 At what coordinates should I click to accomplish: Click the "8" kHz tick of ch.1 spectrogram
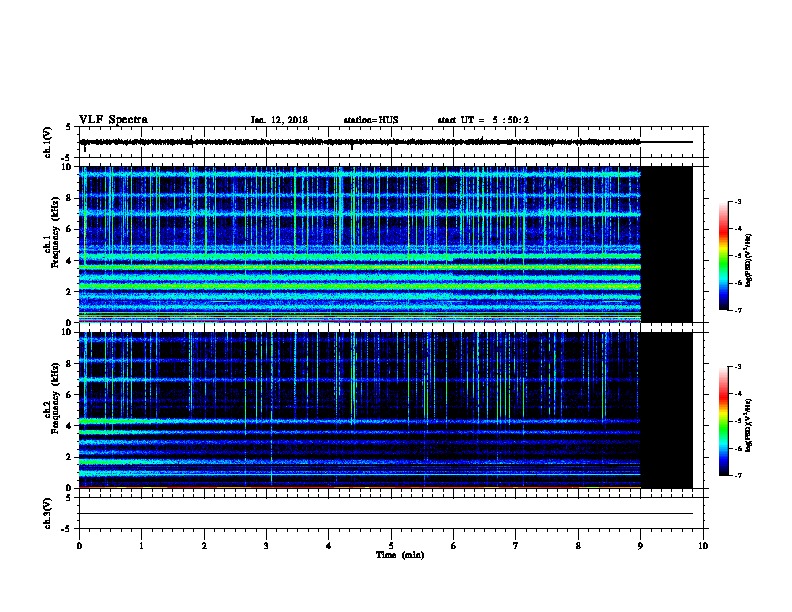69,198
